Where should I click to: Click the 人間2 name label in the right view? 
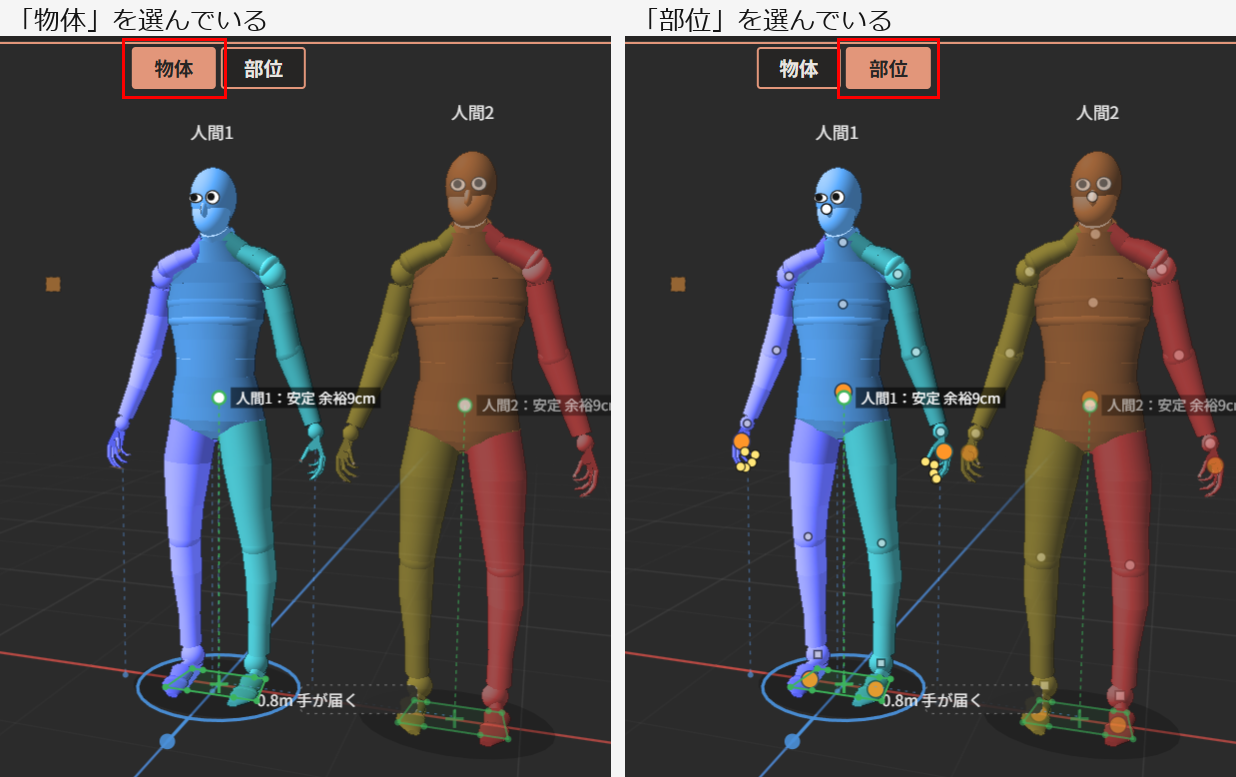tap(1097, 113)
